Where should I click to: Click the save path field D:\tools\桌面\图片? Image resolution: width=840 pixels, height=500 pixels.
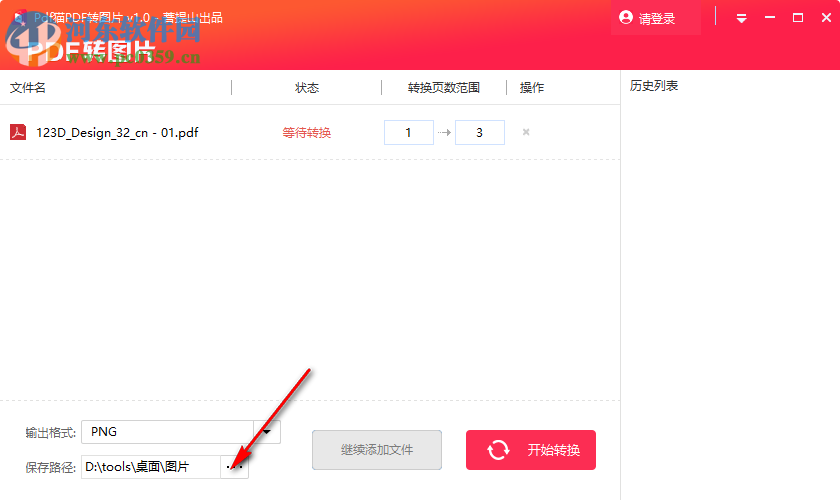click(x=151, y=467)
